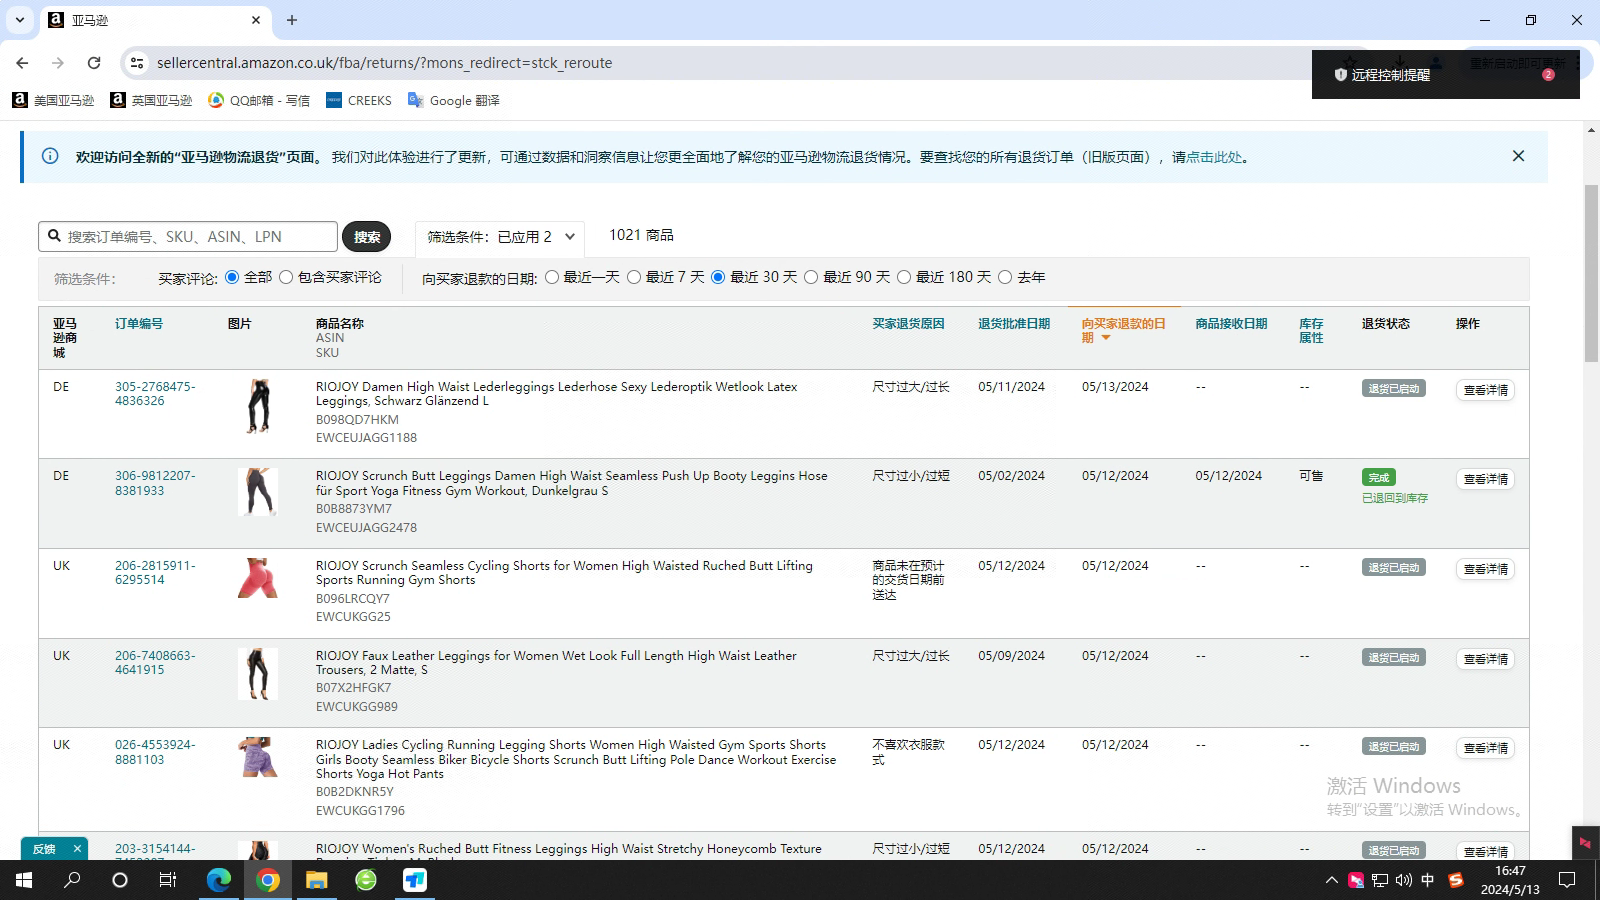The image size is (1600, 900).
Task: Select 最近 30 天 radio option
Action: pos(718,277)
